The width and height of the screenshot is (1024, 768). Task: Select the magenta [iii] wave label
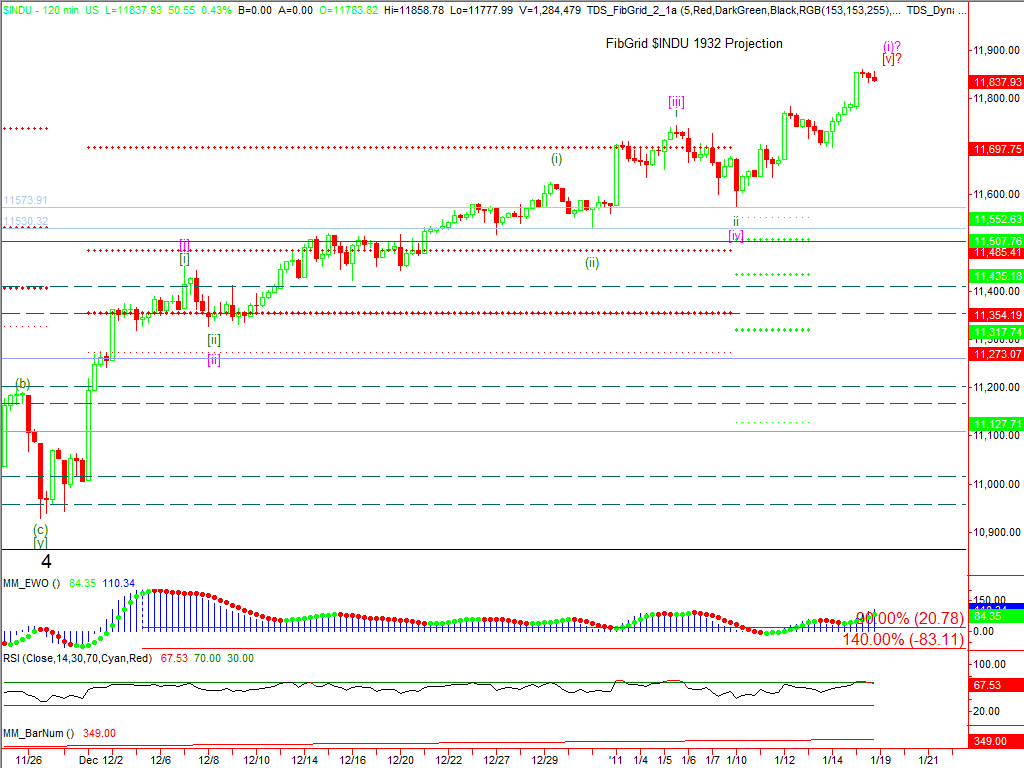(x=677, y=101)
